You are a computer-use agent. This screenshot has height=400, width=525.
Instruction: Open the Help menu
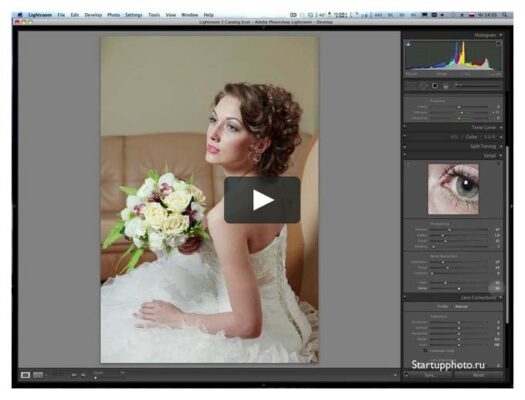208,15
